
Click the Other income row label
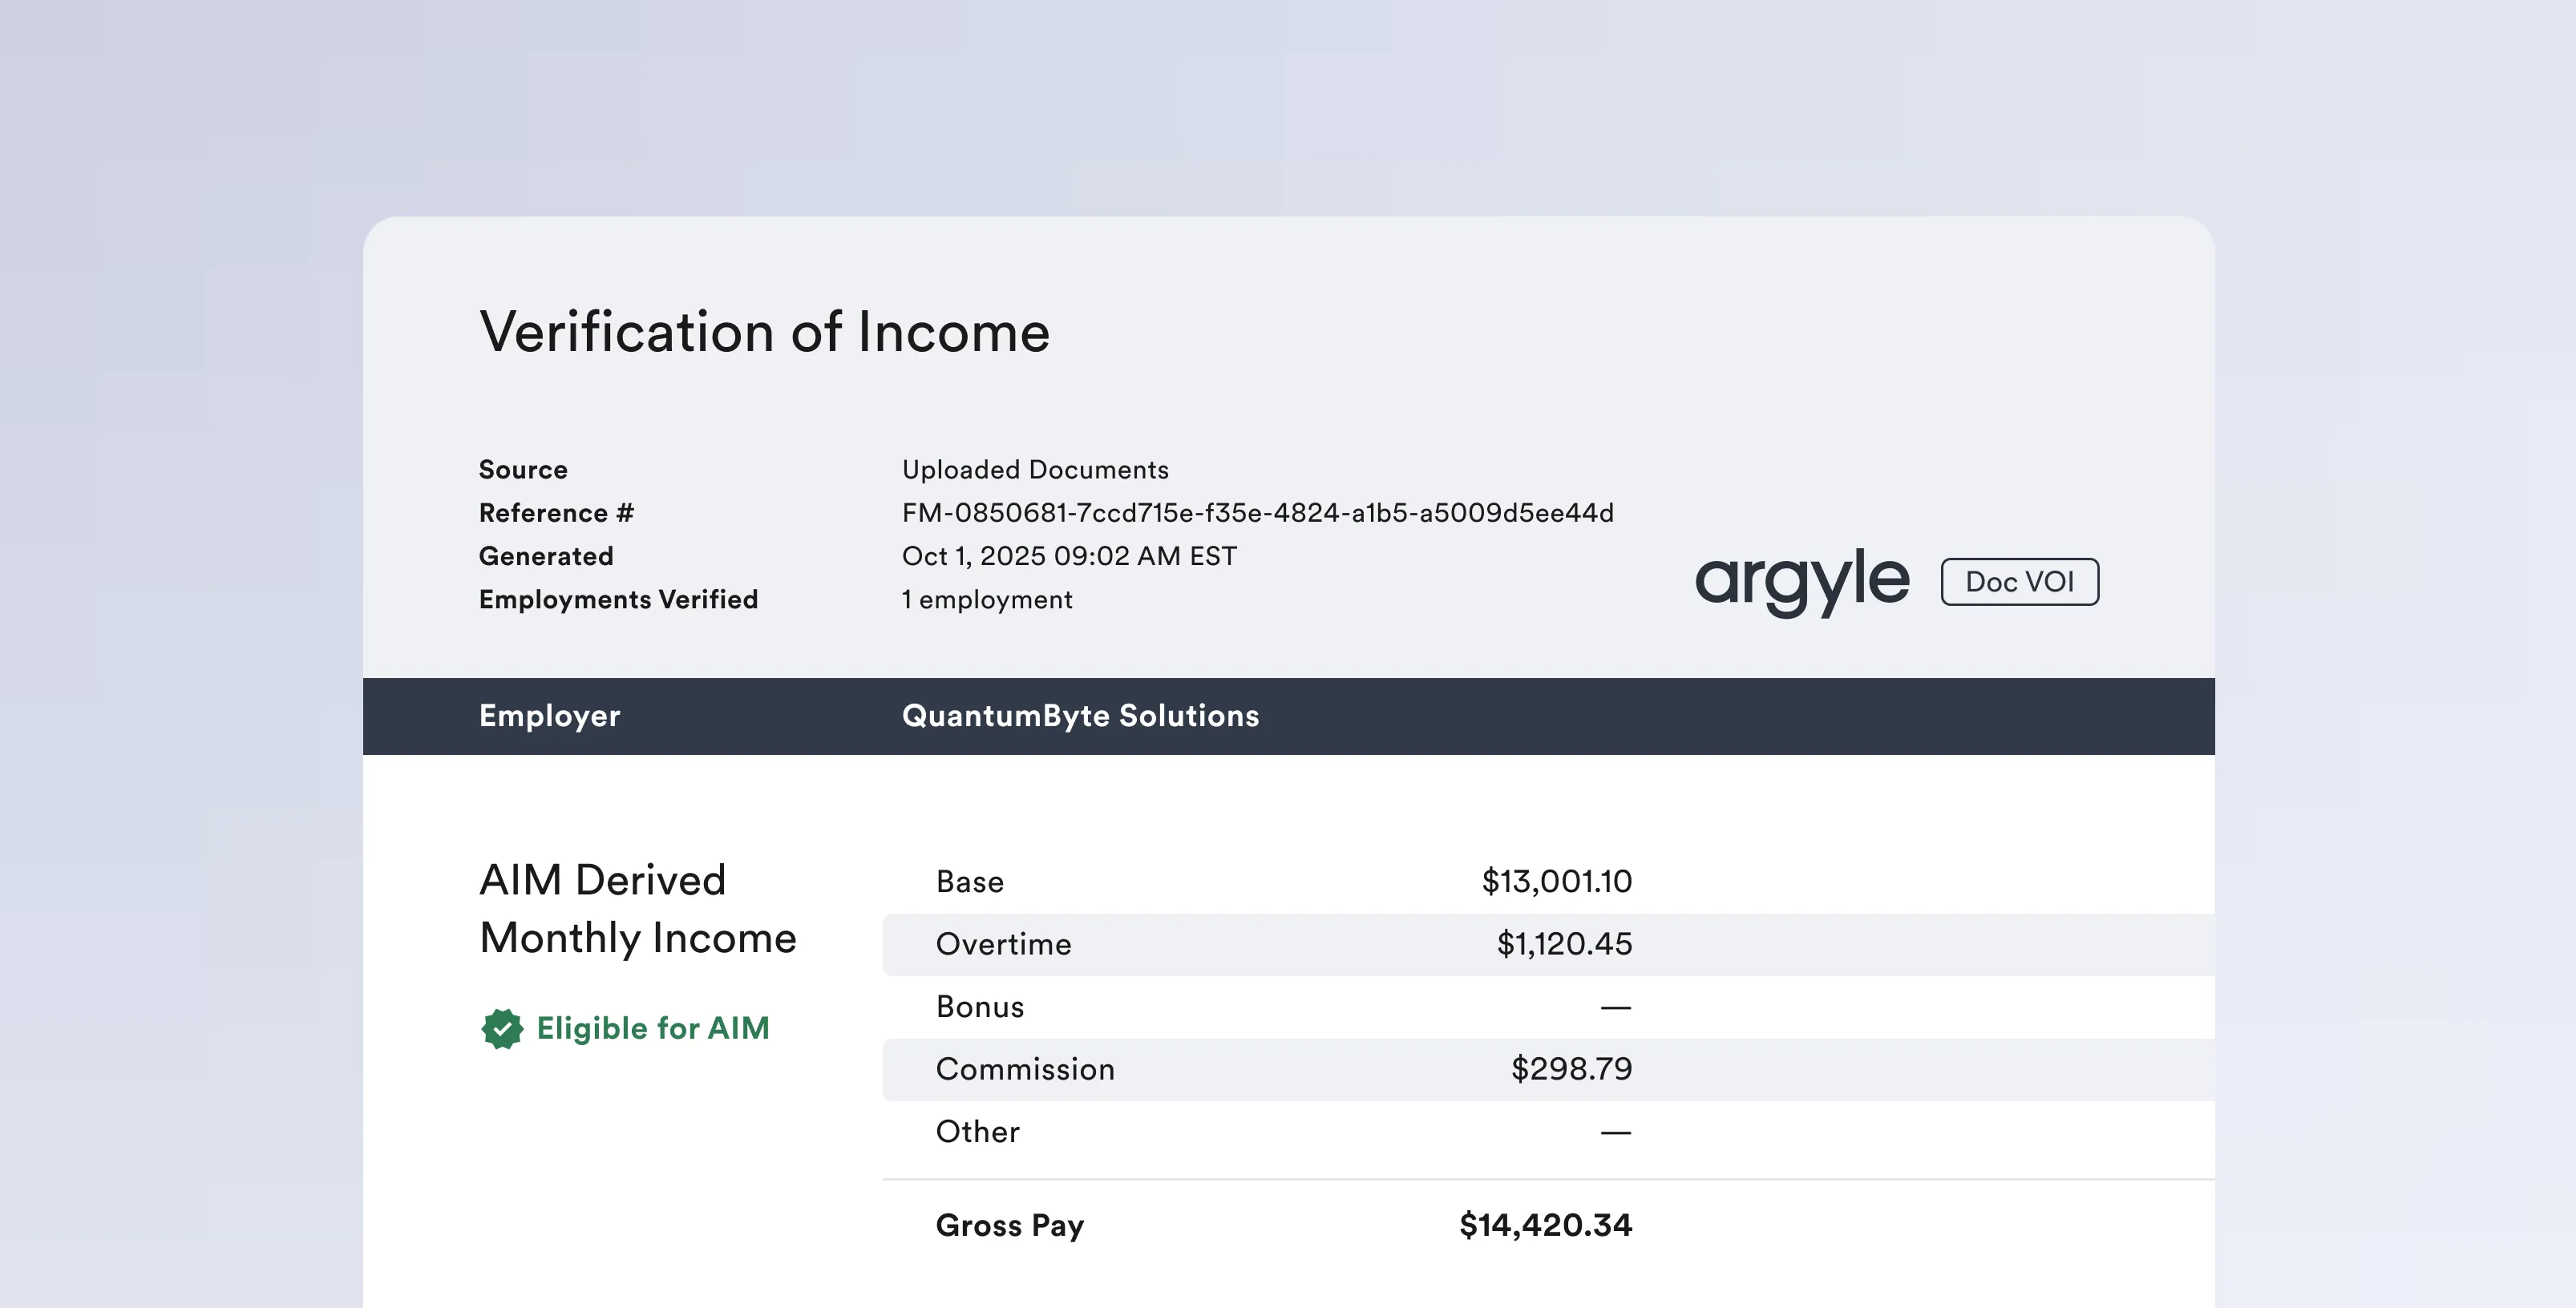(977, 1132)
